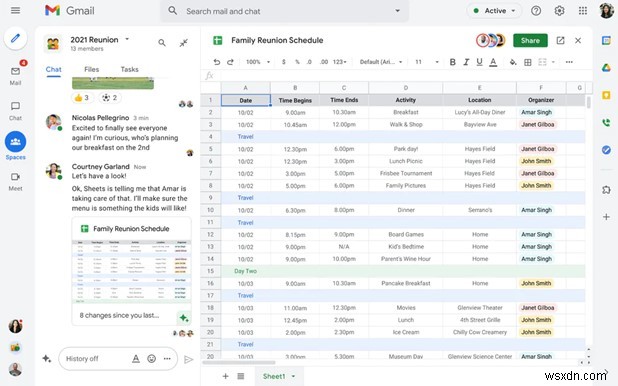The width and height of the screenshot is (618, 386).
Task: Click the Frisbee Tournament activity cell
Action: tap(406, 173)
